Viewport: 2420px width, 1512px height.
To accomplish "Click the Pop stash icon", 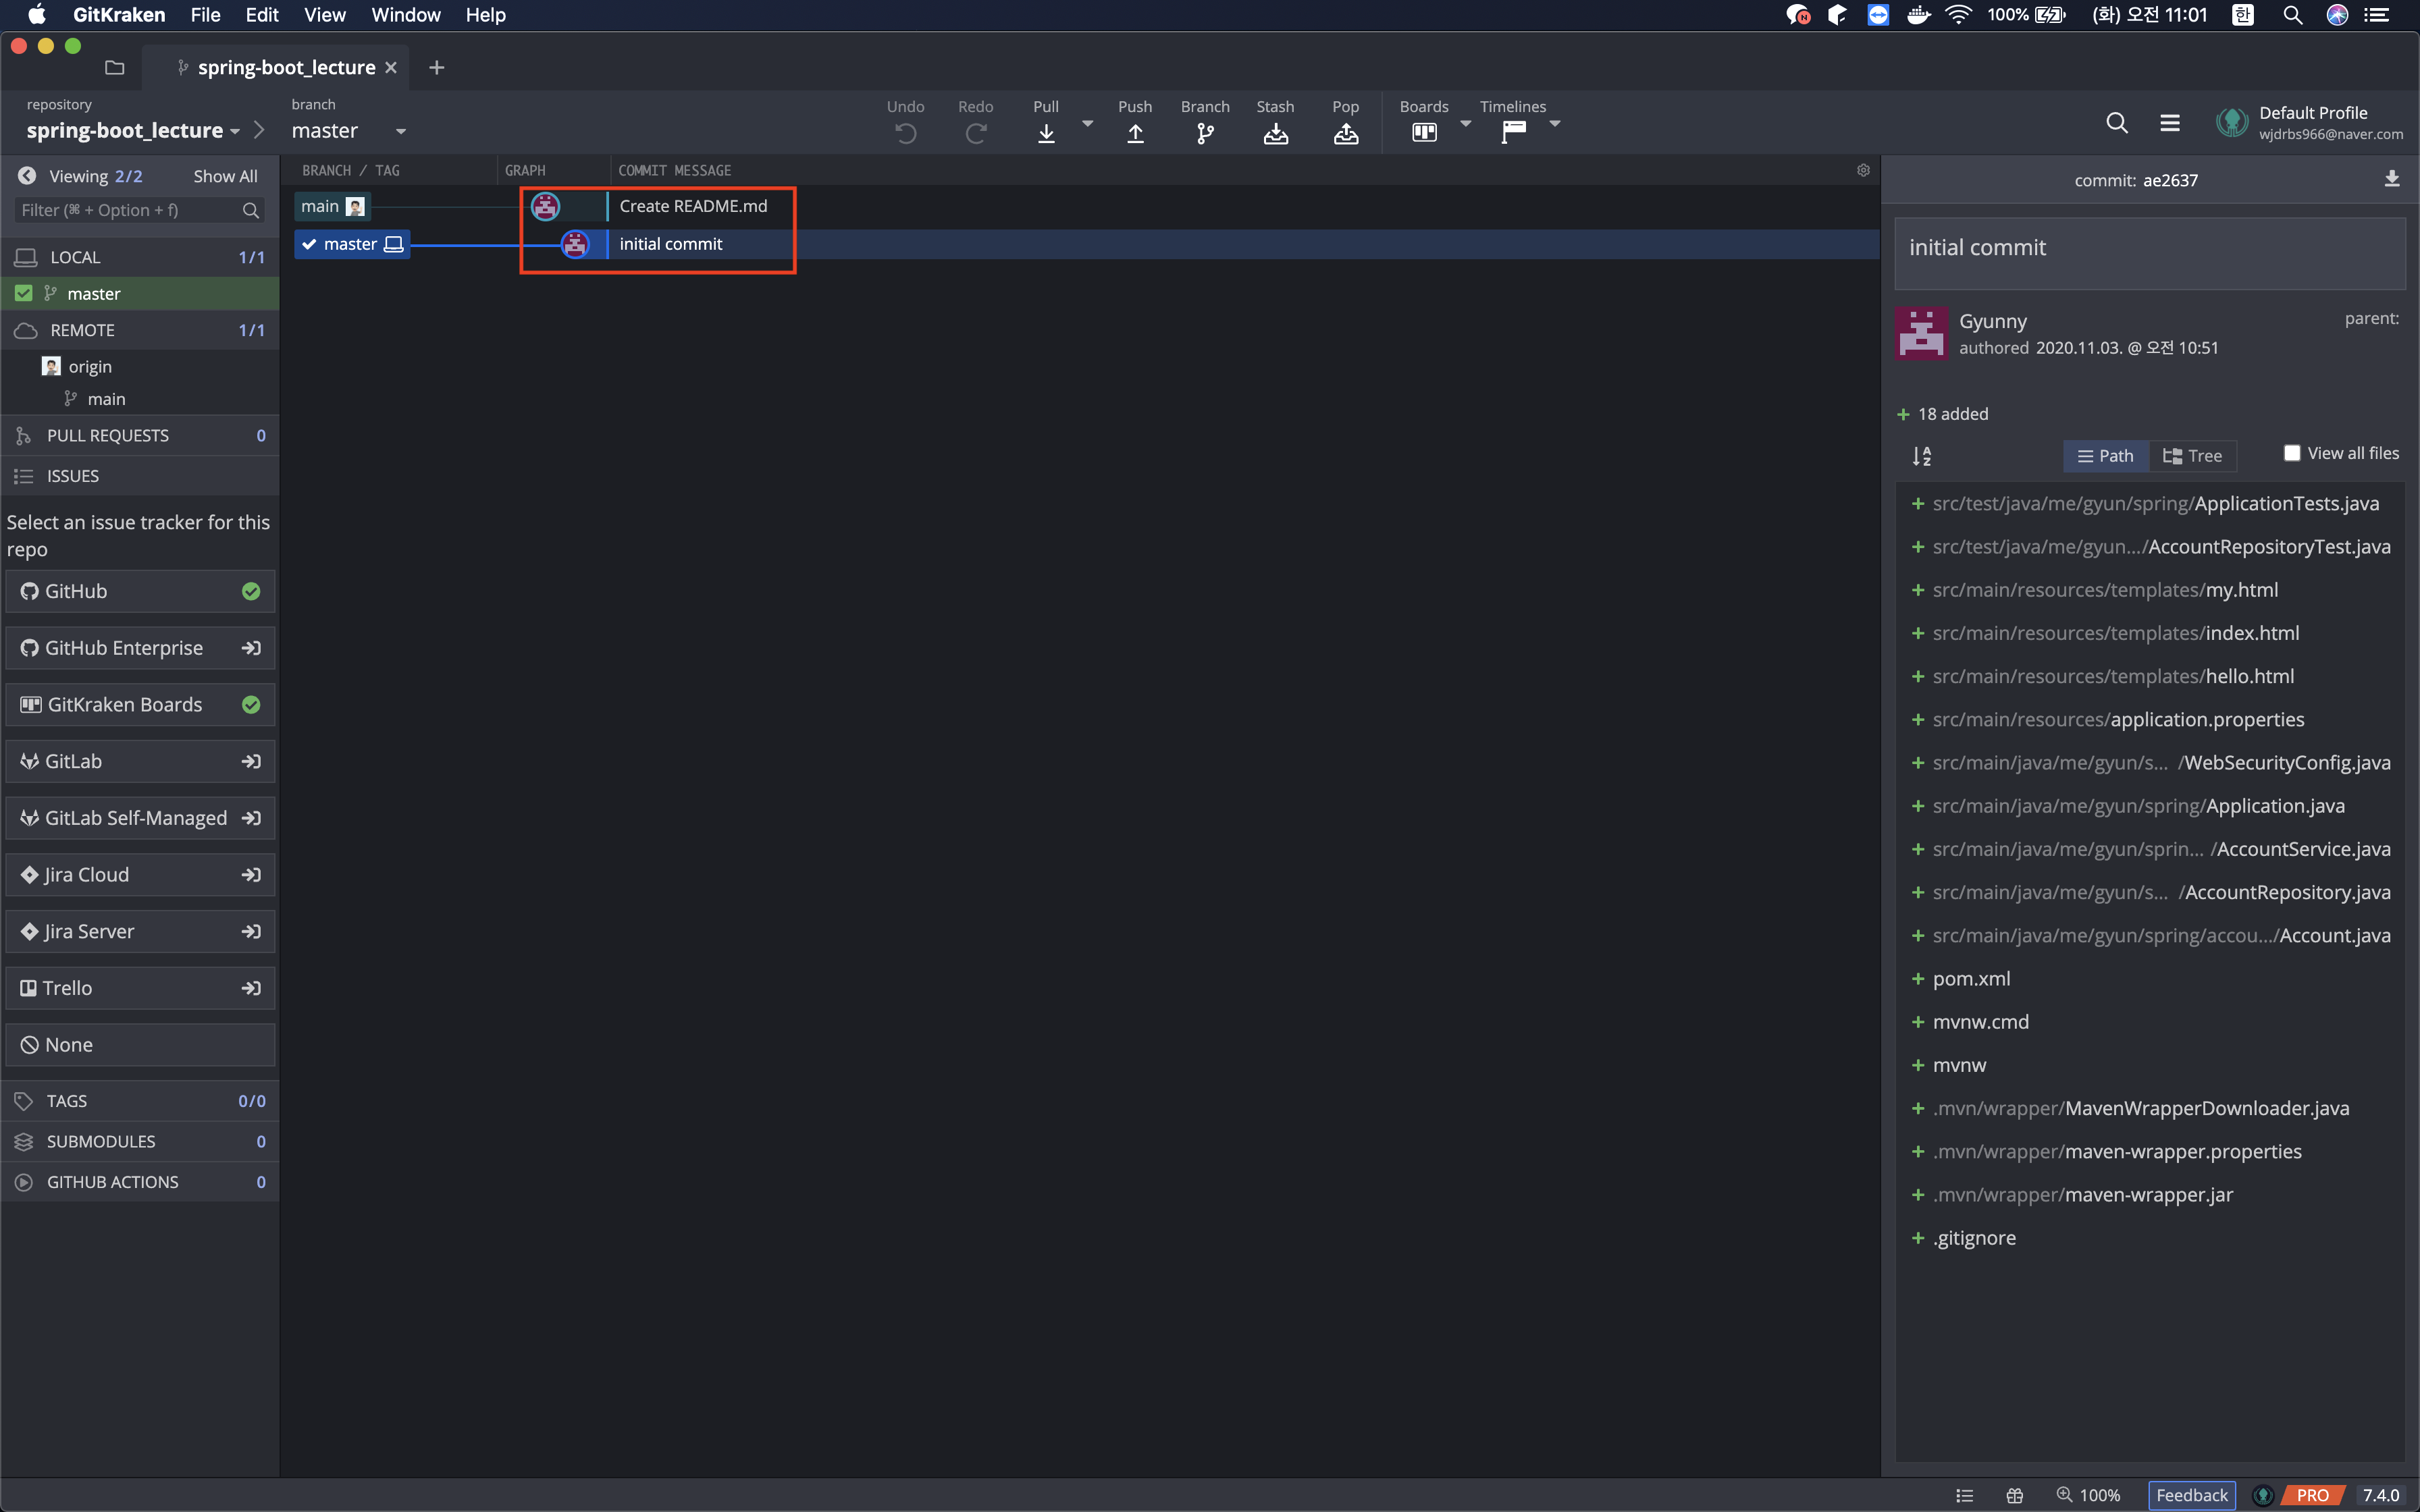I will pyautogui.click(x=1345, y=133).
